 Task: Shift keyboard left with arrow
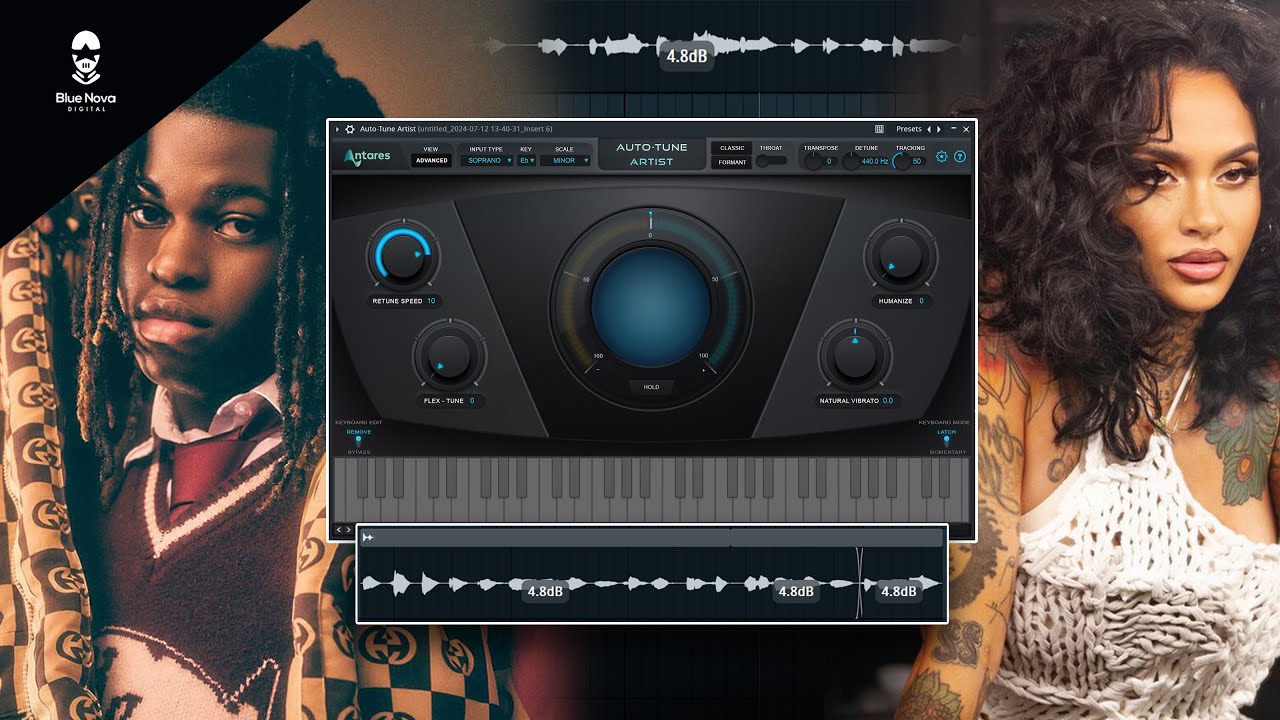point(338,530)
